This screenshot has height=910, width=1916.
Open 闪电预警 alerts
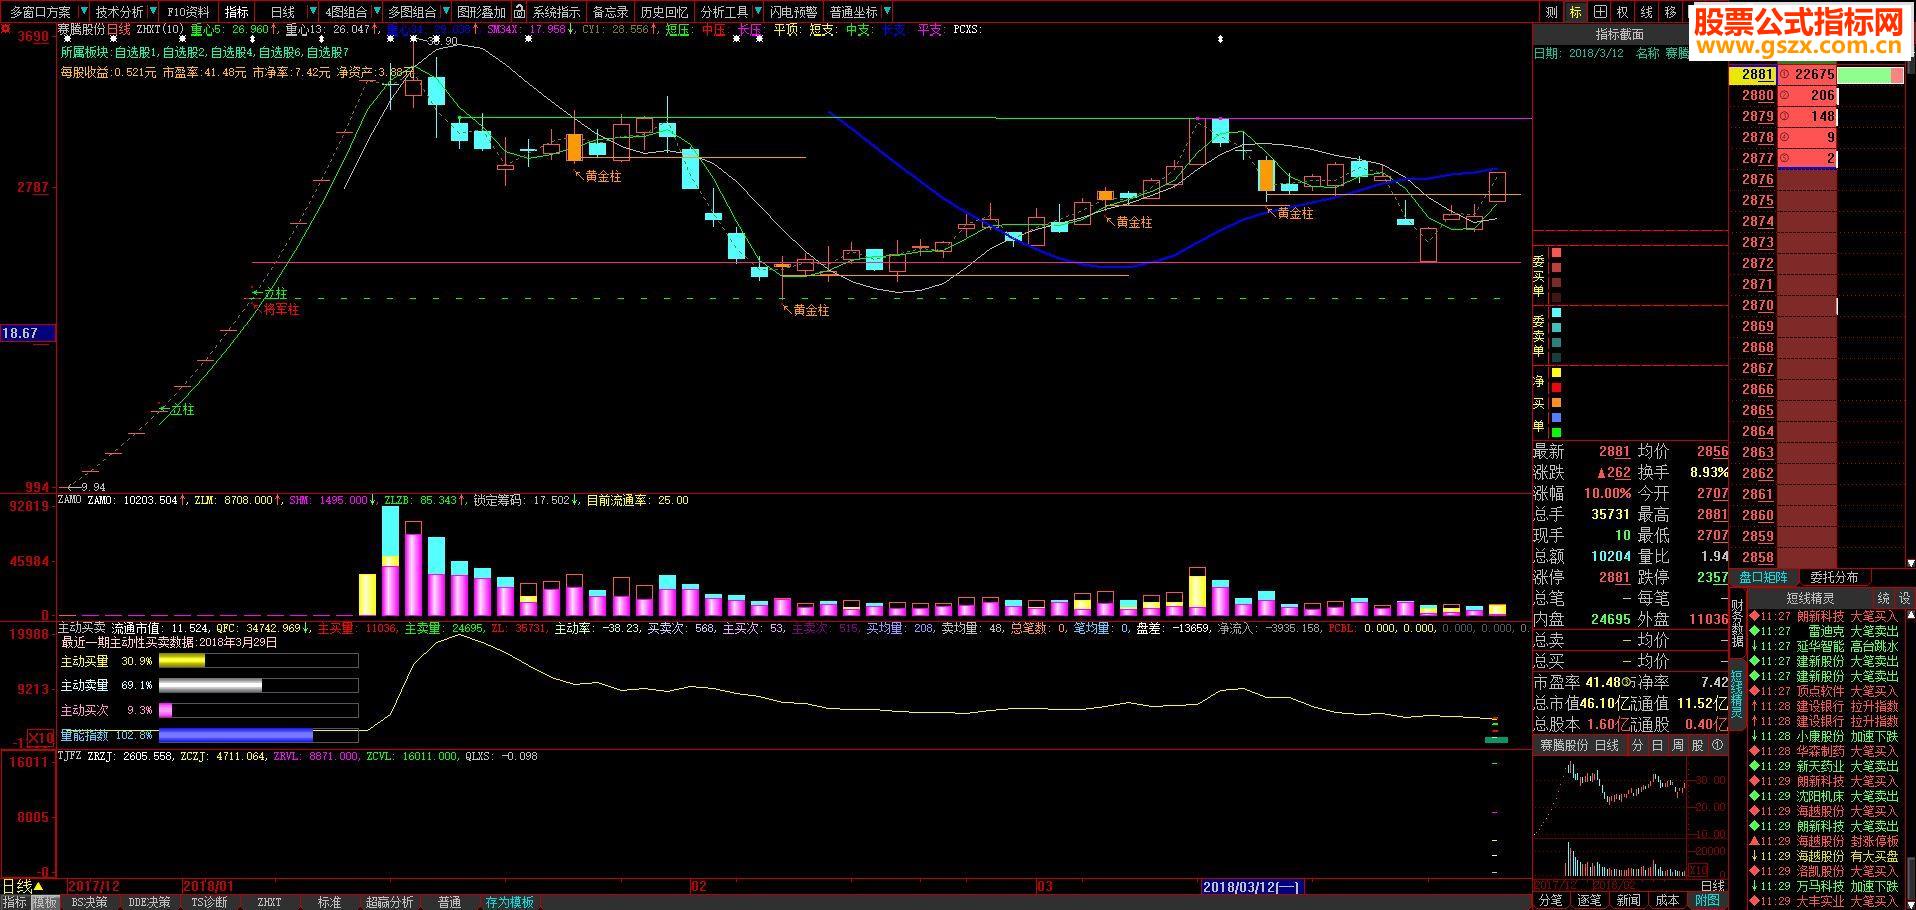[794, 12]
